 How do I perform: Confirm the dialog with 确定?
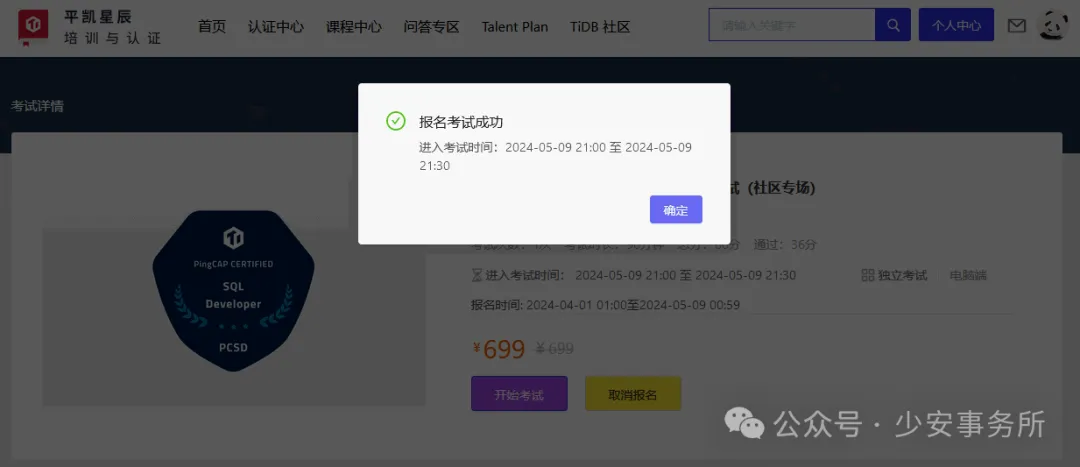pyautogui.click(x=676, y=210)
